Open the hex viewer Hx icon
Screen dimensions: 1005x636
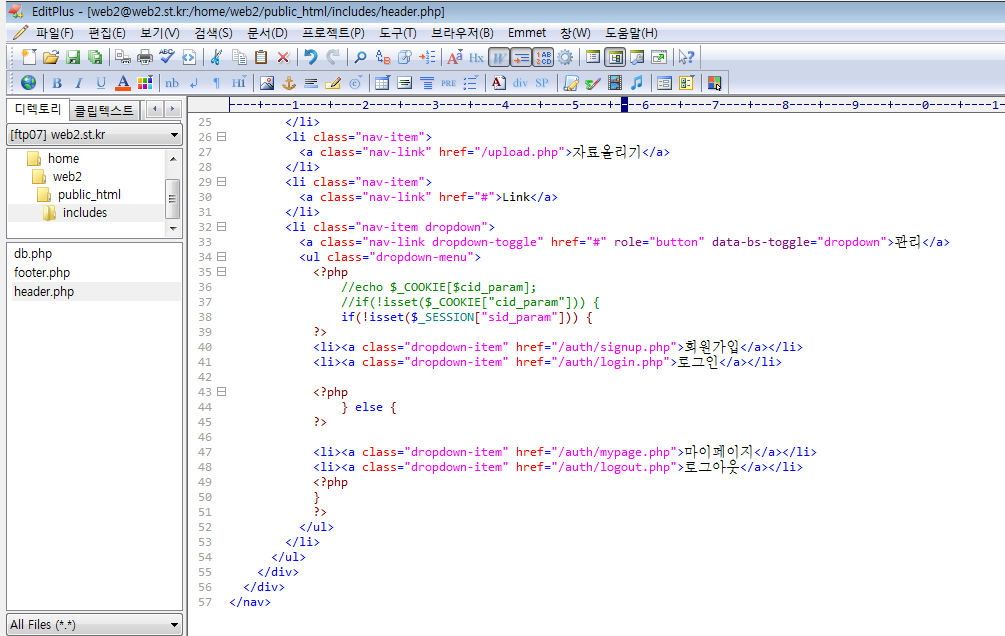tap(476, 57)
